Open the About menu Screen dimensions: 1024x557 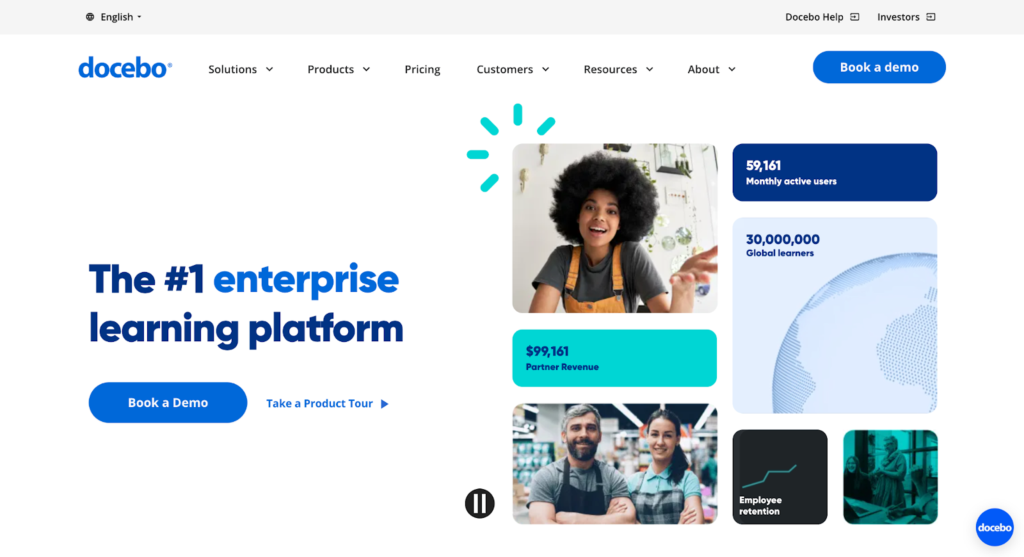[711, 69]
